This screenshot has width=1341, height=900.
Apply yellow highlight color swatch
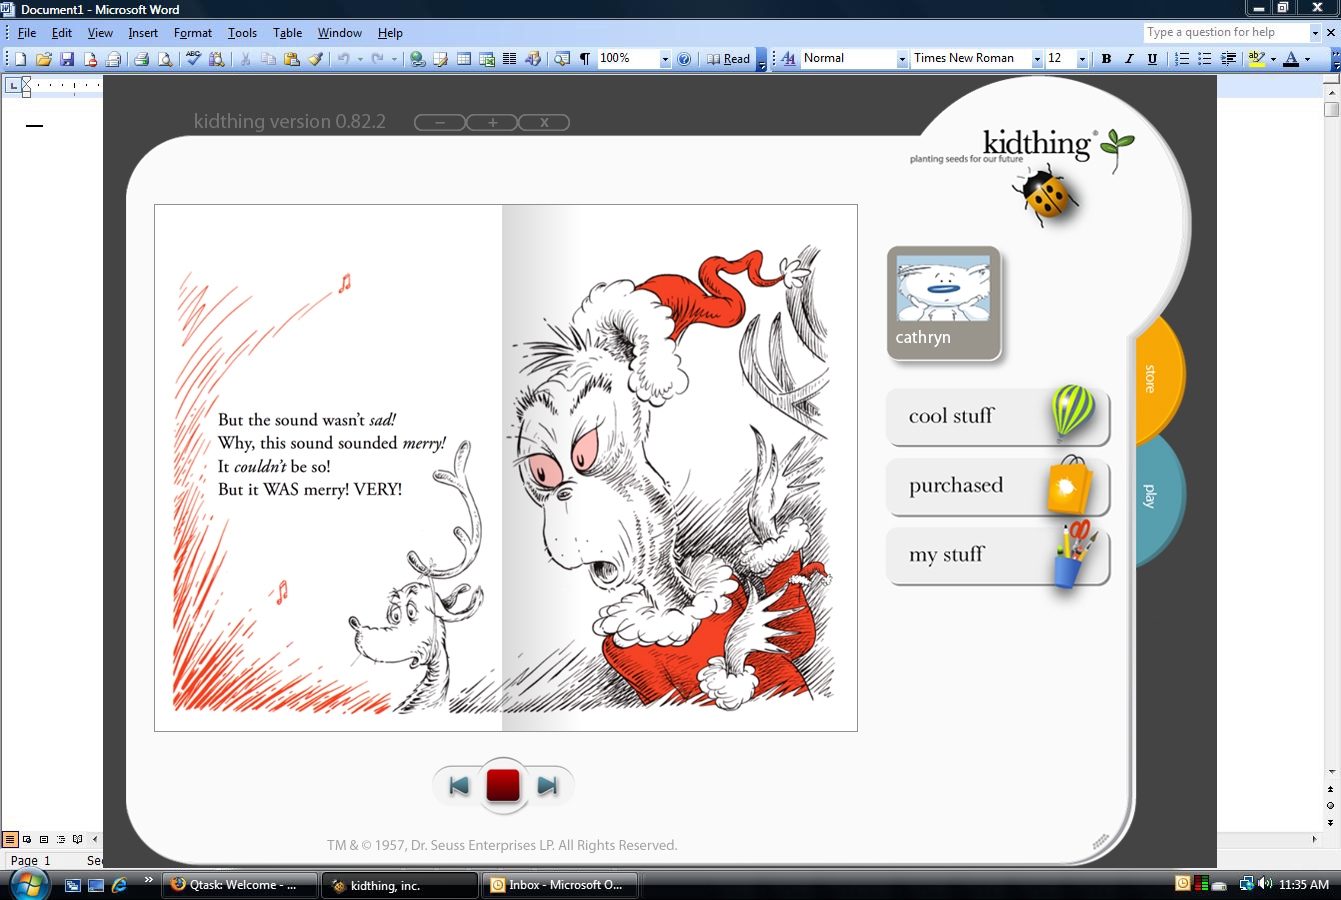coord(1257,59)
